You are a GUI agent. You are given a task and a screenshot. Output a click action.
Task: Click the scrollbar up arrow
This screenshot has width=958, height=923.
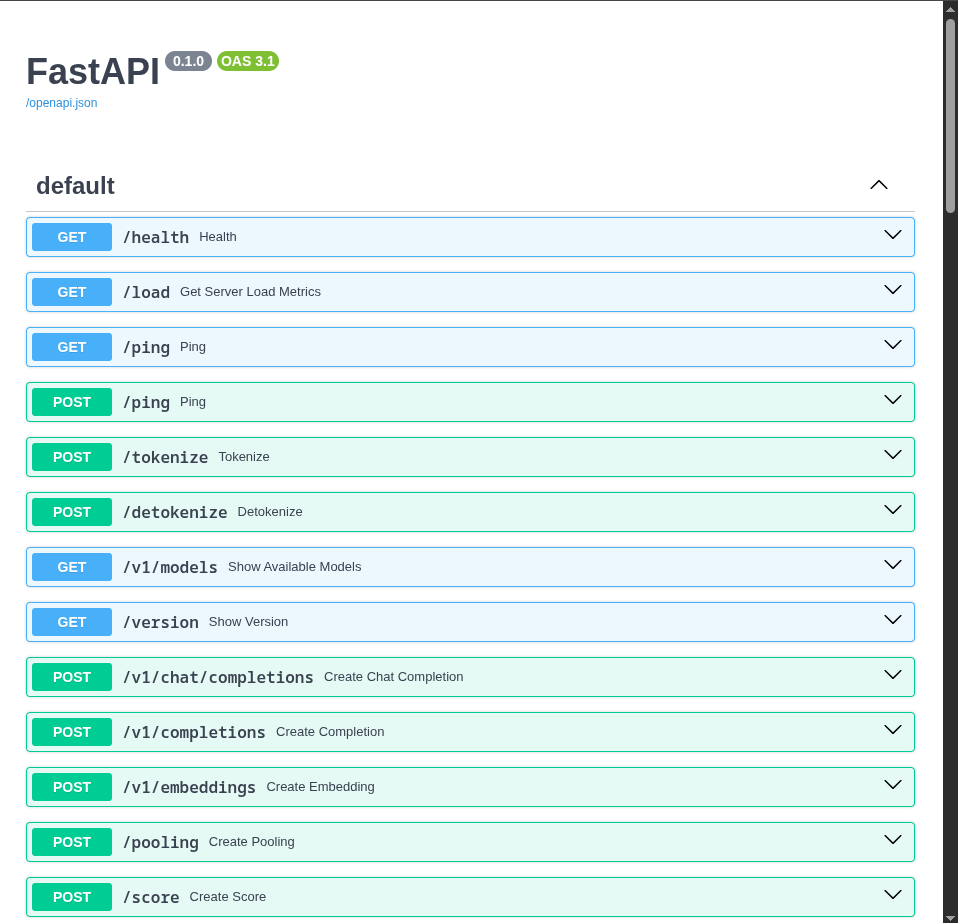click(950, 9)
